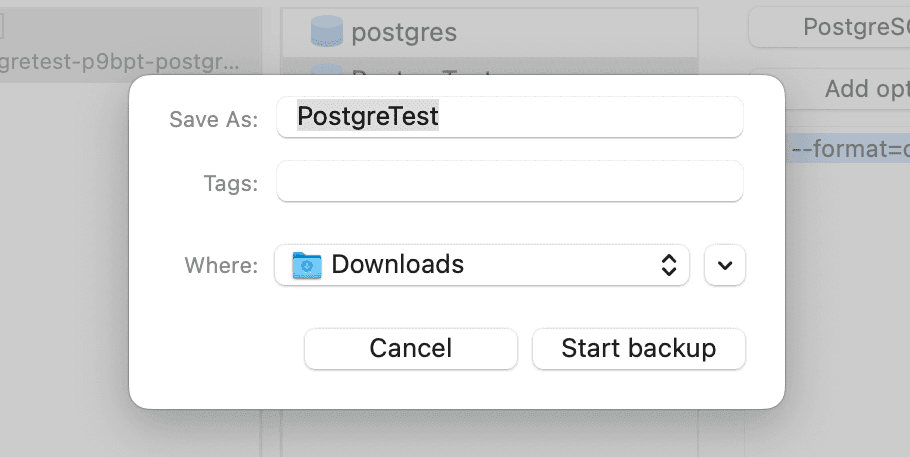Open the PostgreSQL version dropdown behind the dialog
The image size is (910, 457).
pyautogui.click(x=828, y=28)
